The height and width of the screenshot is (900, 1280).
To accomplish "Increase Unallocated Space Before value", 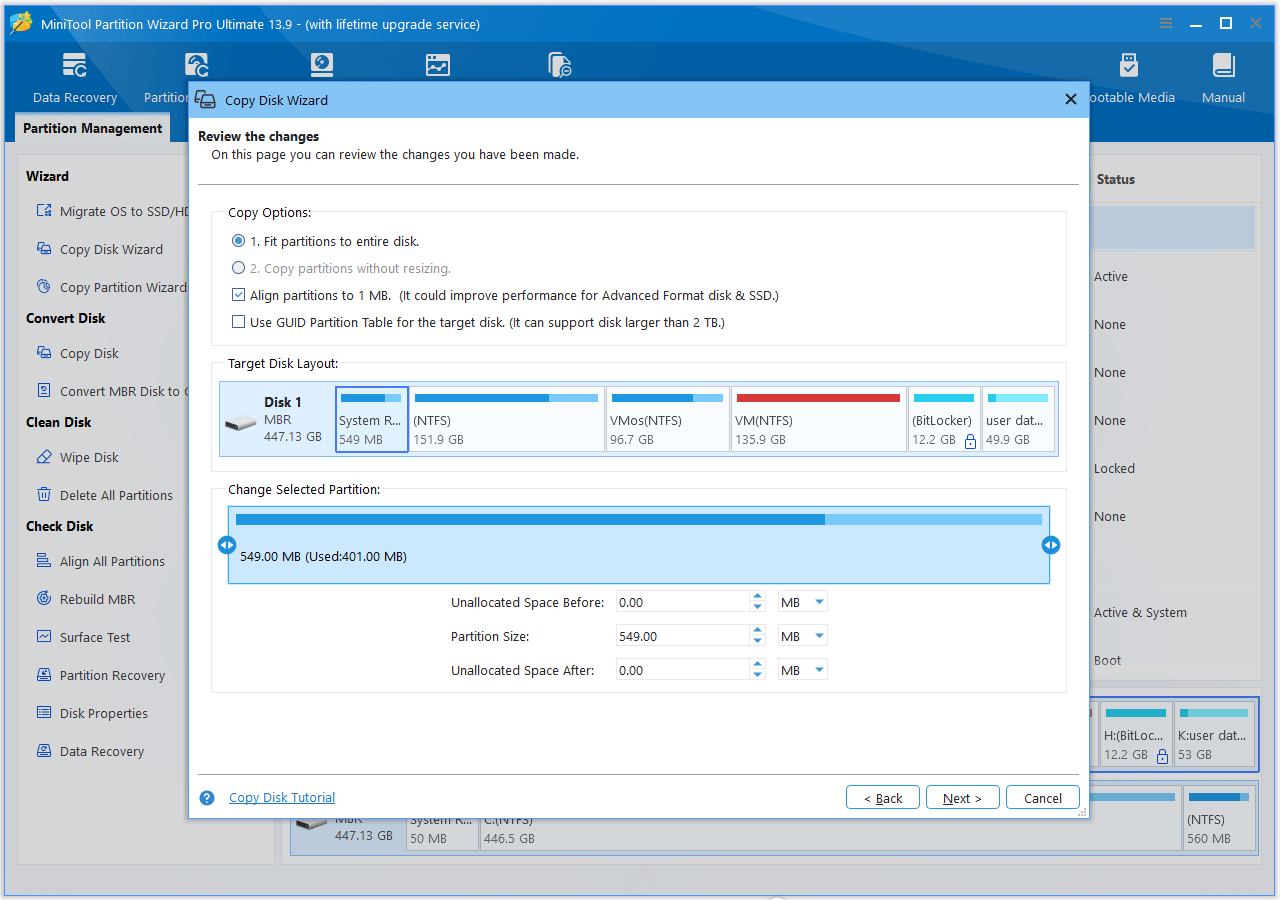I will pyautogui.click(x=757, y=597).
